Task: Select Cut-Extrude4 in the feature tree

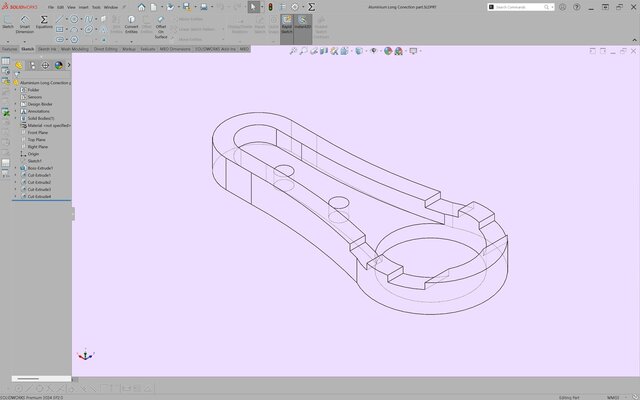Action: pyautogui.click(x=39, y=197)
